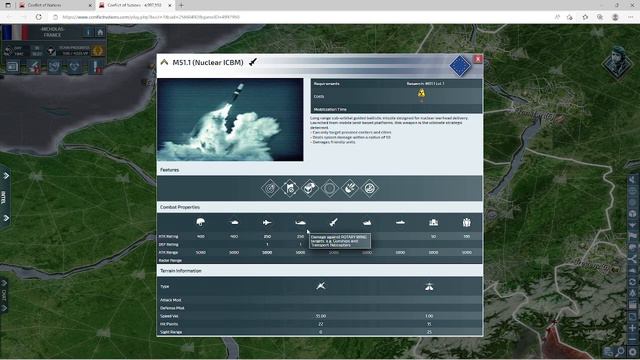Open the browser profile avatar
The image size is (640, 360).
[615, 17]
